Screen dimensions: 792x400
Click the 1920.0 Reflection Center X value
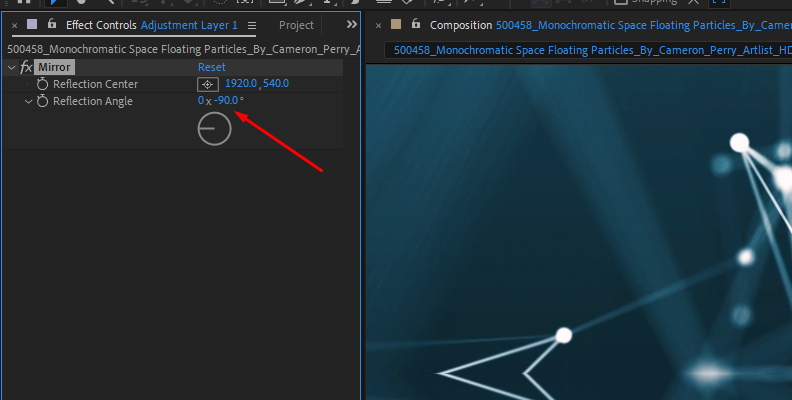tap(241, 83)
